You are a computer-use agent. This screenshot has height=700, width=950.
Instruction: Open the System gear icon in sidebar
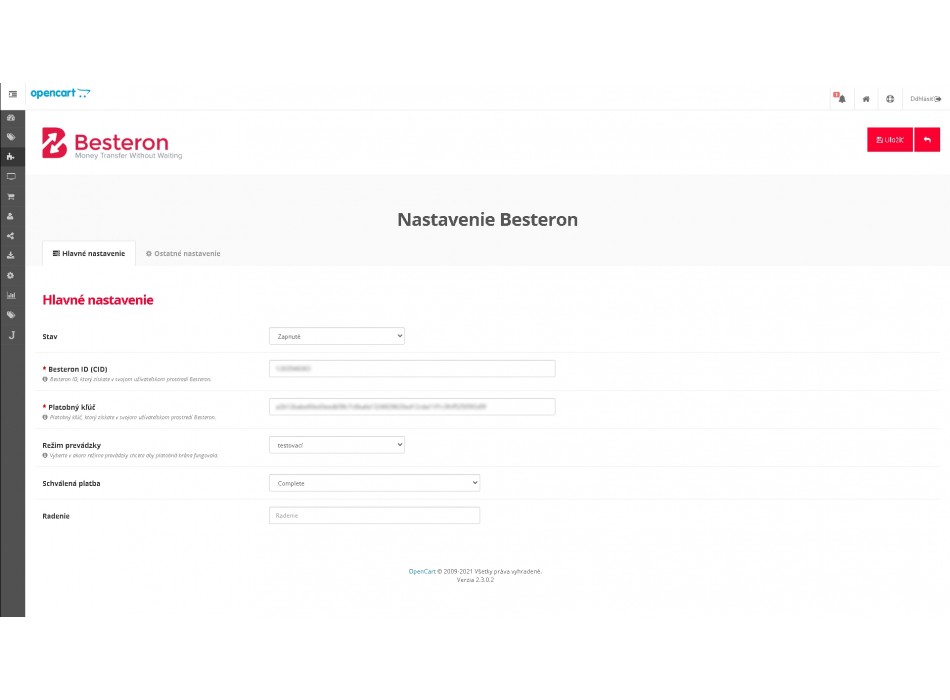[11, 276]
